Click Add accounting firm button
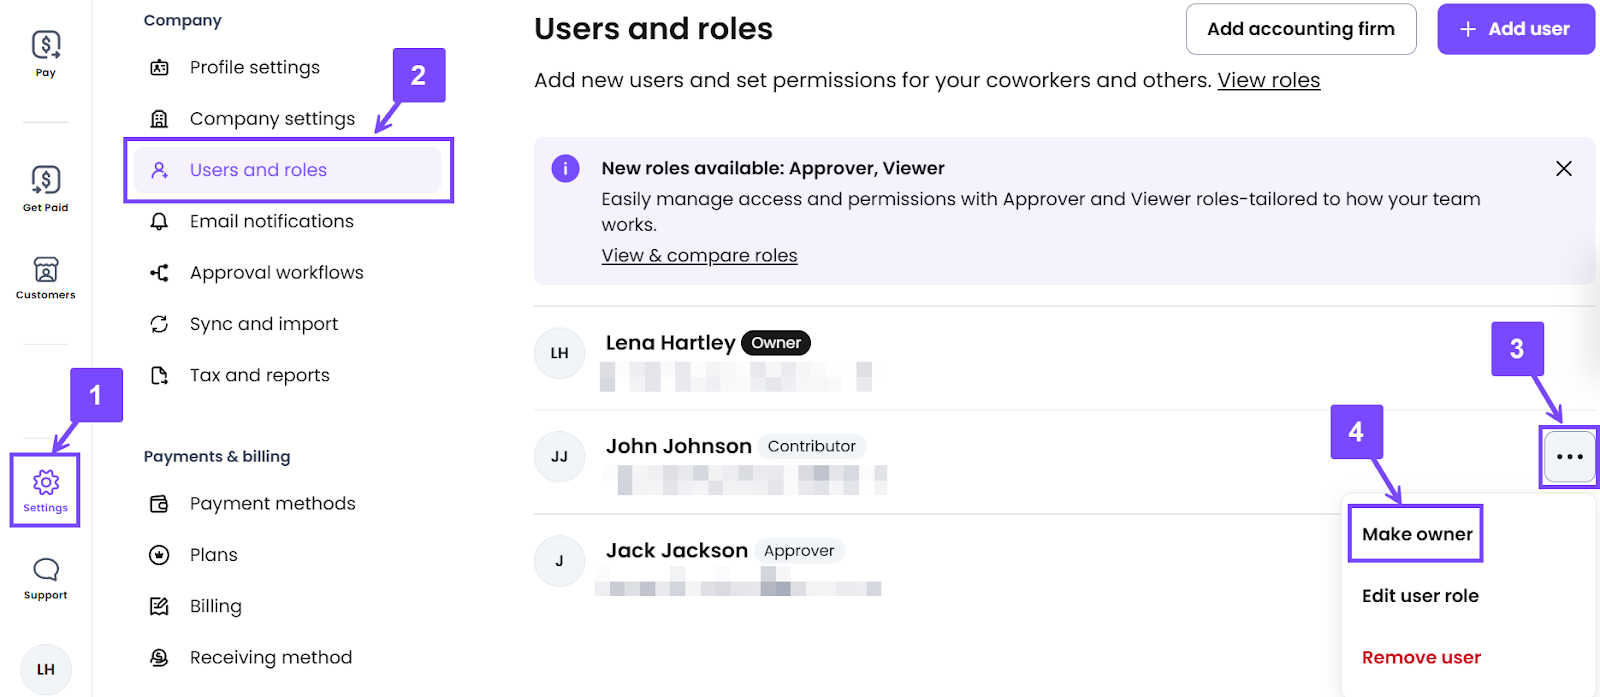1600x697 pixels. (1300, 29)
